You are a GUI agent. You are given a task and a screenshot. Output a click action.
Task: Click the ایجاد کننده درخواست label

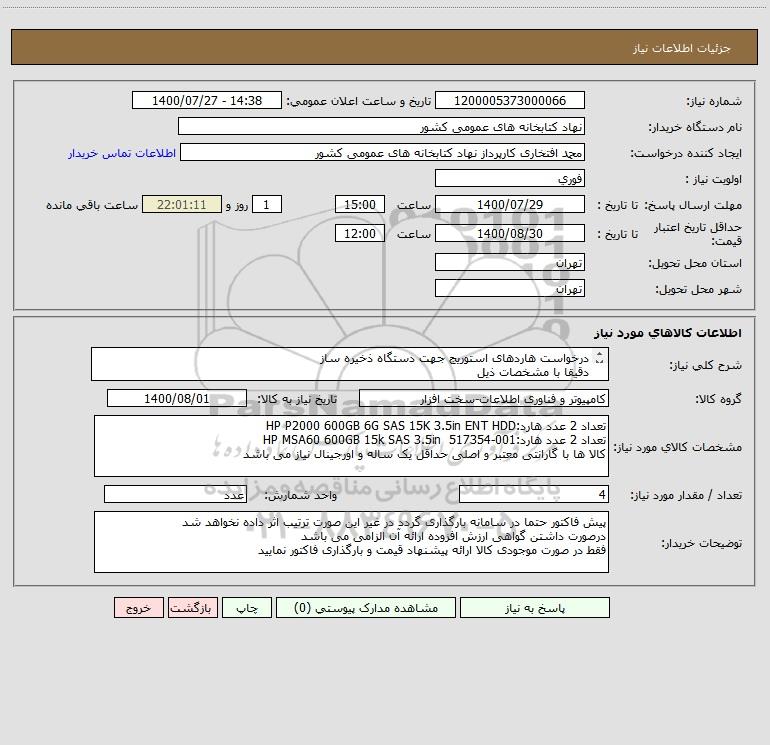686,153
